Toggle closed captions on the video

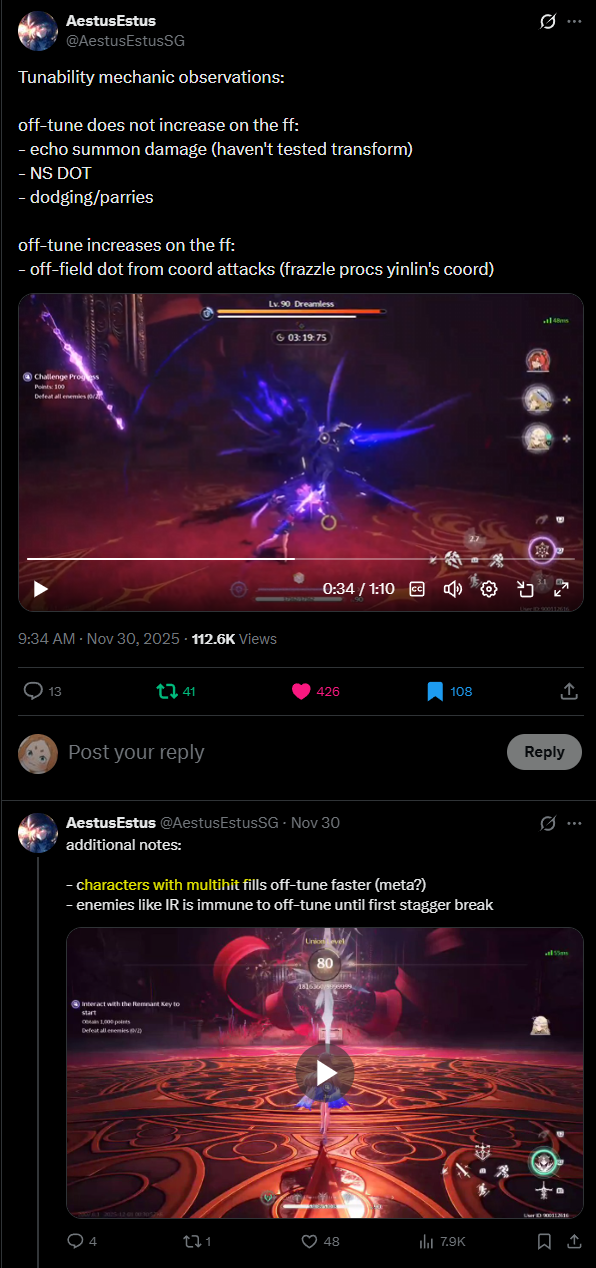click(x=417, y=589)
